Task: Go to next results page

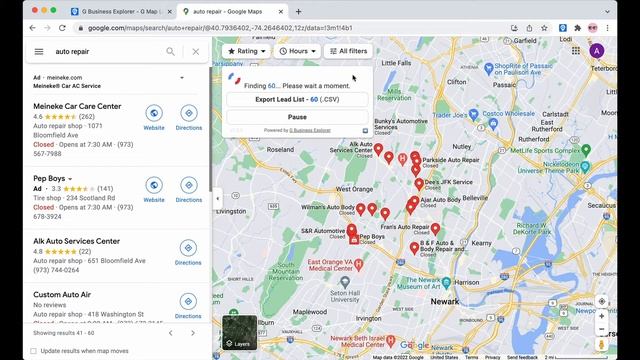Action: point(193,333)
